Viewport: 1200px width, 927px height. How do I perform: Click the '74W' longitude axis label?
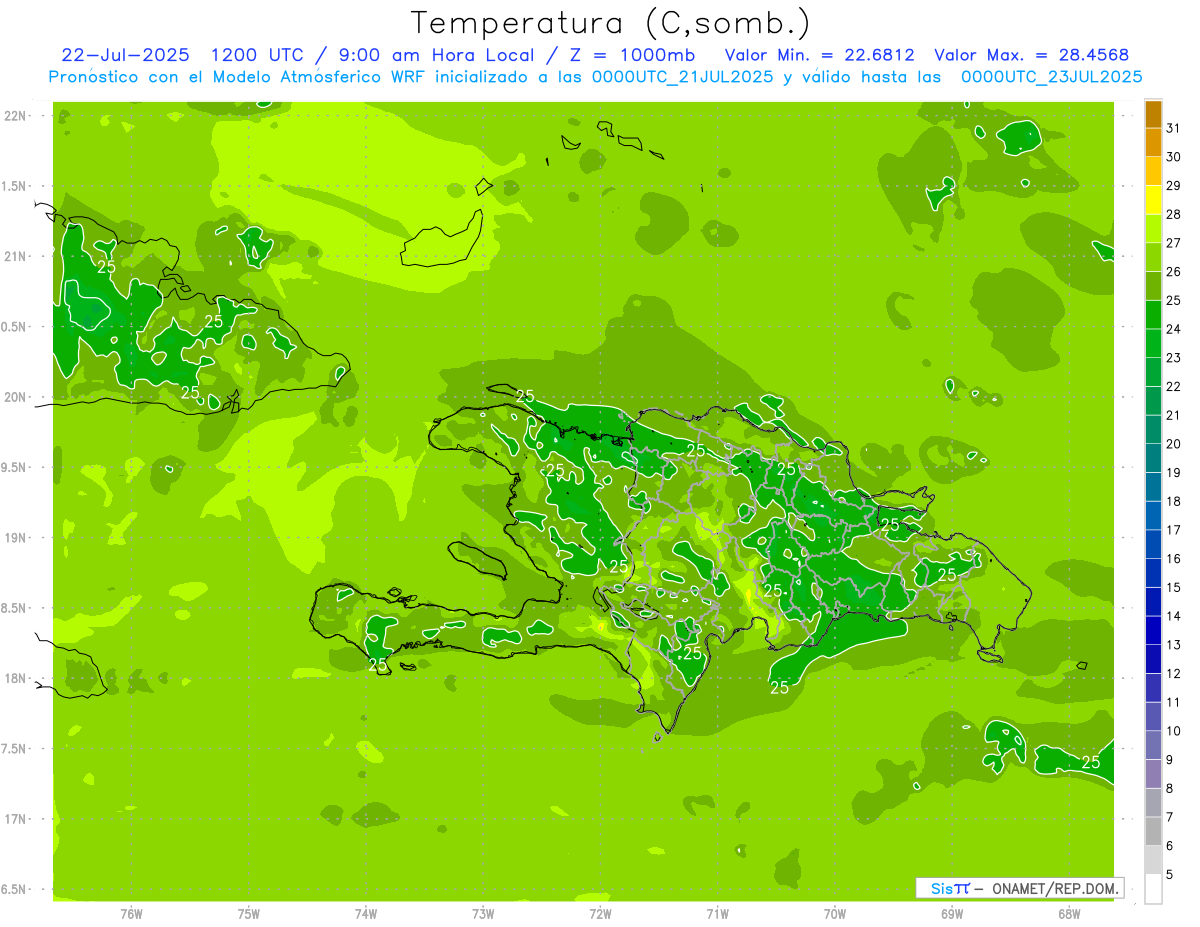point(366,913)
